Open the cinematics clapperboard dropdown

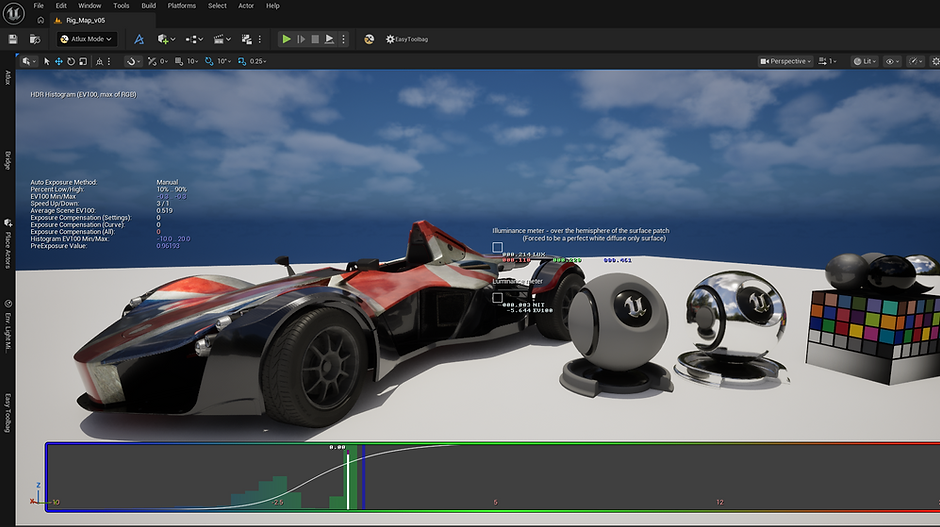(222, 39)
